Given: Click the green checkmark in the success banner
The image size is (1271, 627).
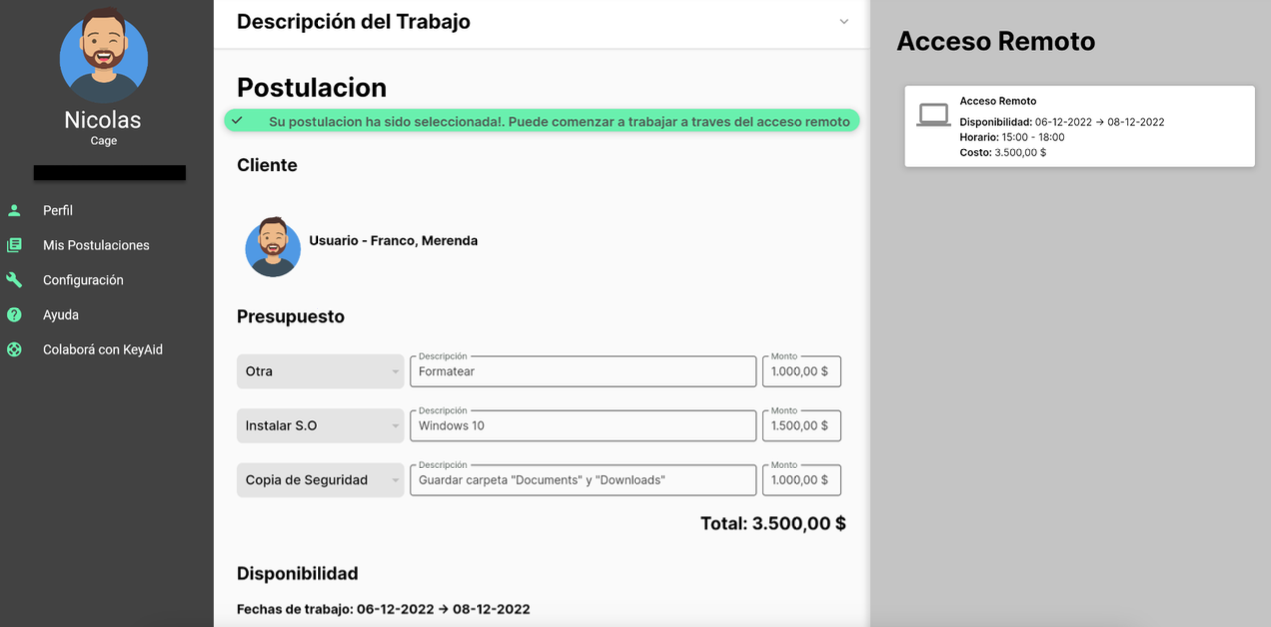Looking at the screenshot, I should click(238, 121).
